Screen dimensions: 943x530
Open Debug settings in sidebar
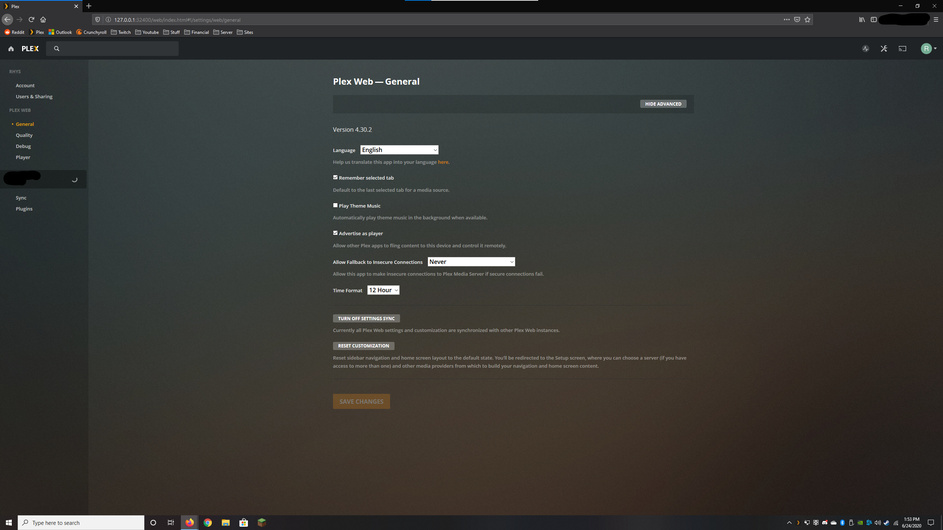[x=23, y=146]
